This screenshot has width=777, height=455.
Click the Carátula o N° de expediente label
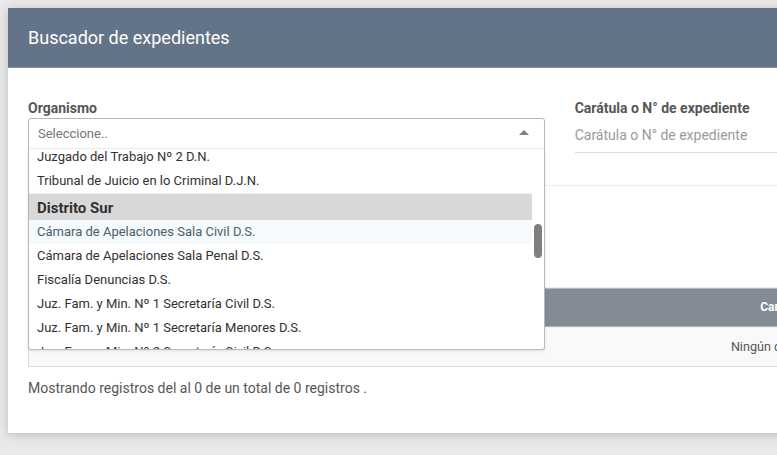pos(661,108)
